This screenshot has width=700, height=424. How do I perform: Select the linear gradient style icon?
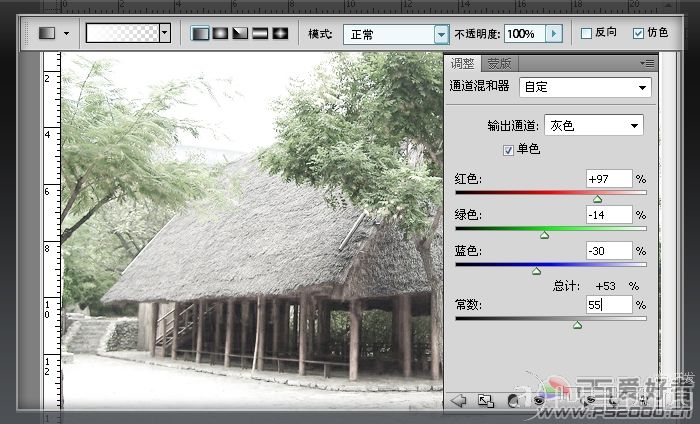(x=200, y=33)
